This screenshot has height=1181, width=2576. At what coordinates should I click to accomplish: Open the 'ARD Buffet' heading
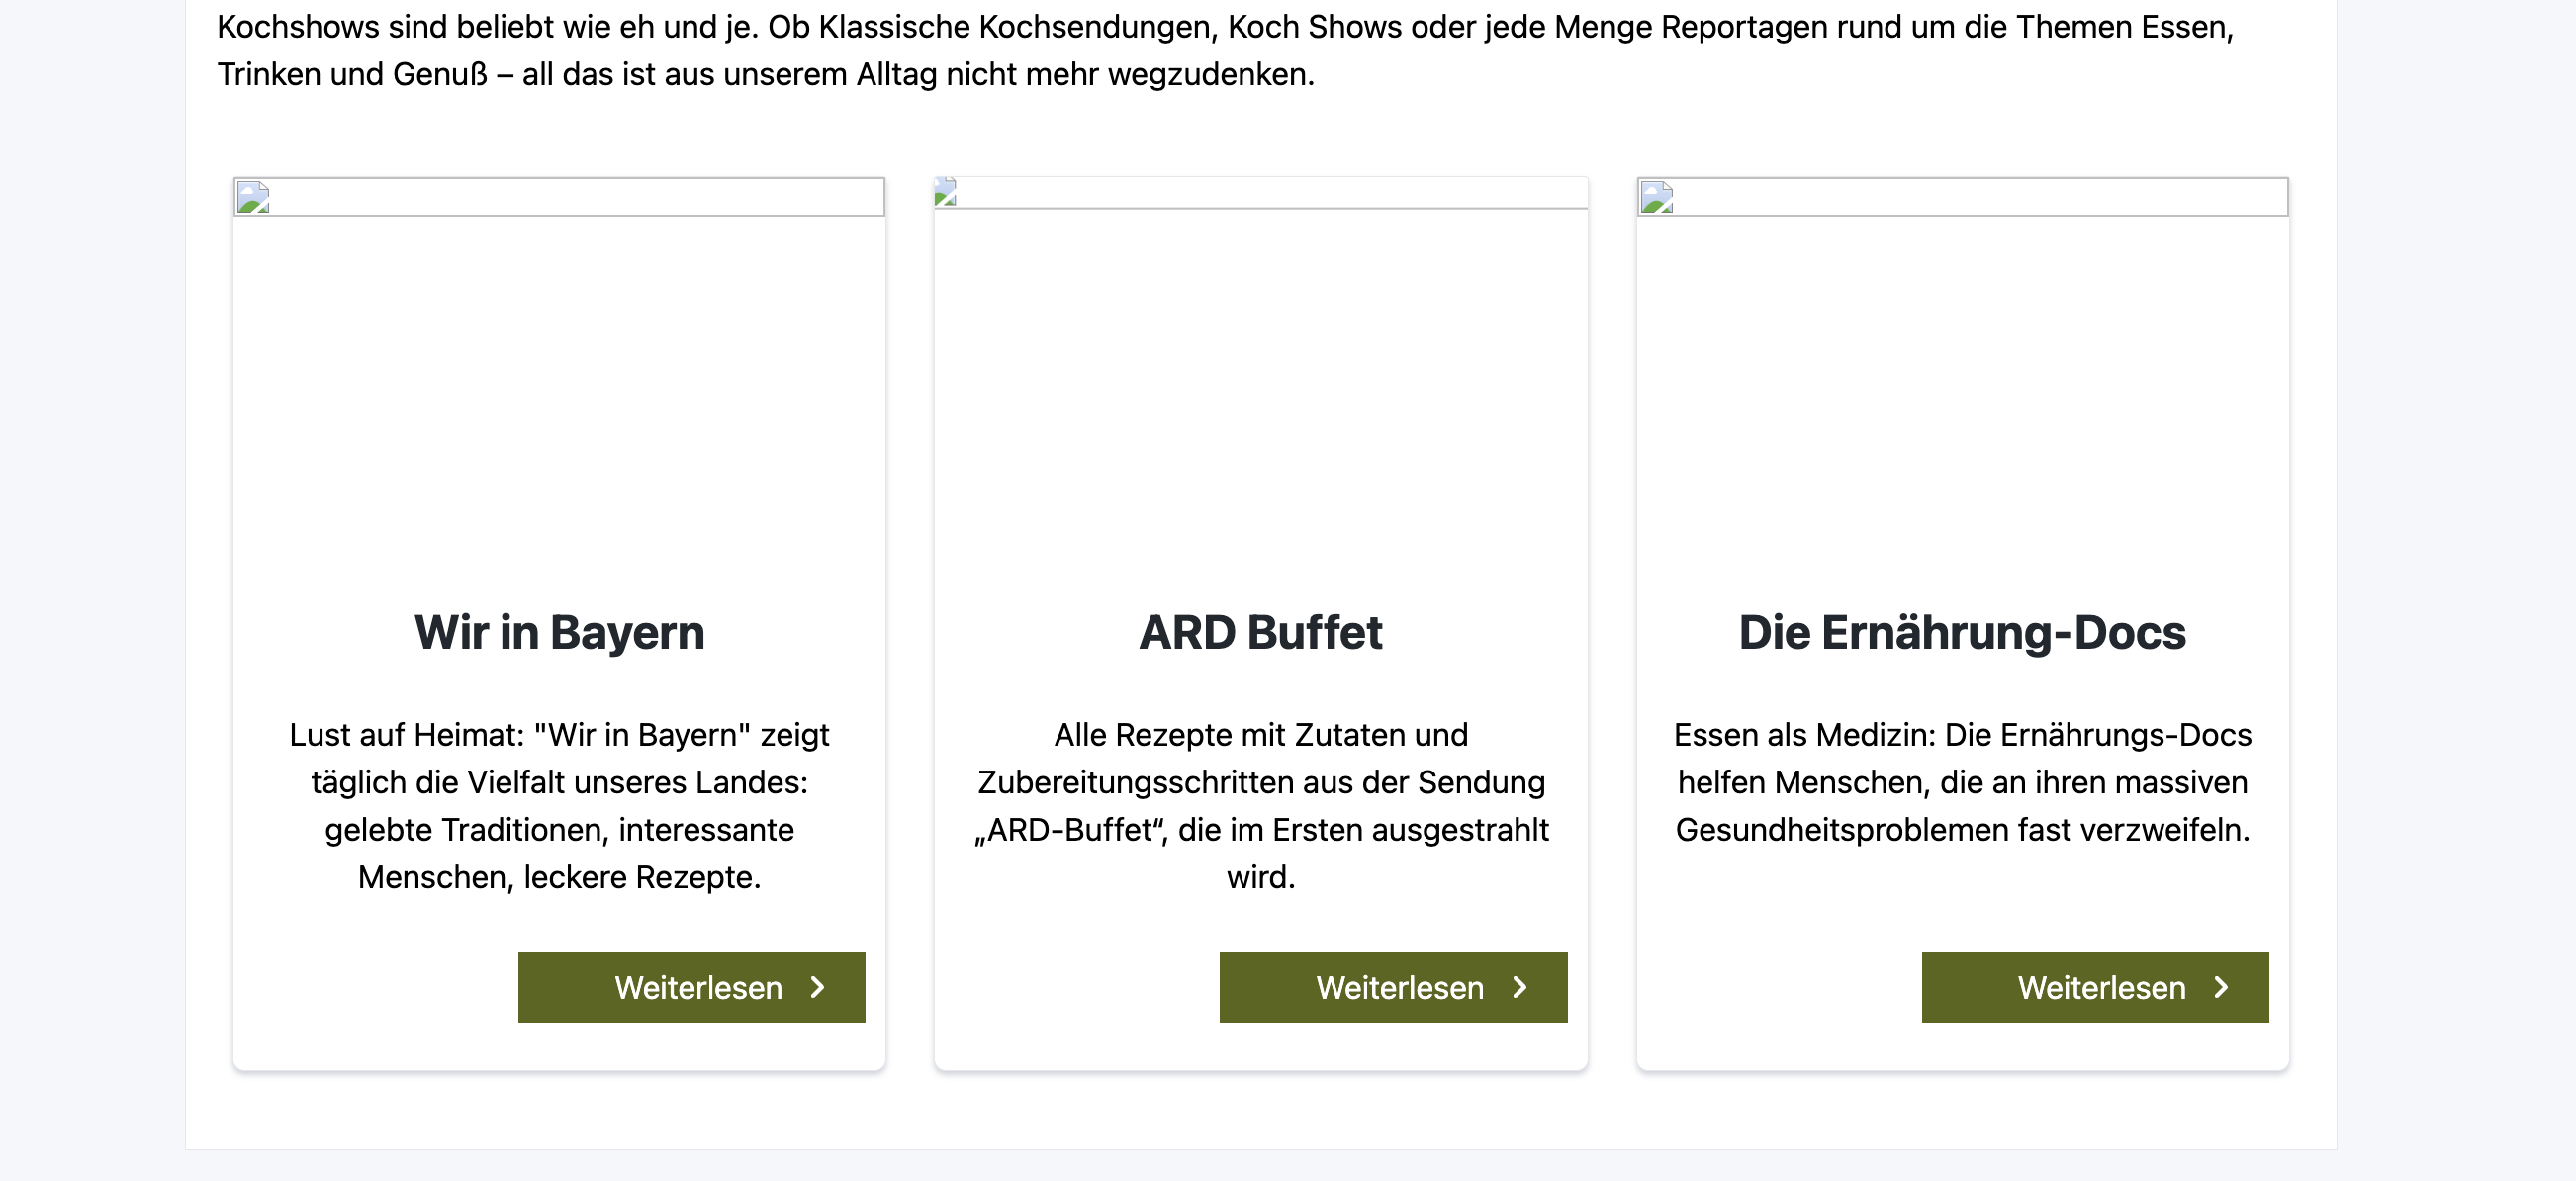[1260, 632]
